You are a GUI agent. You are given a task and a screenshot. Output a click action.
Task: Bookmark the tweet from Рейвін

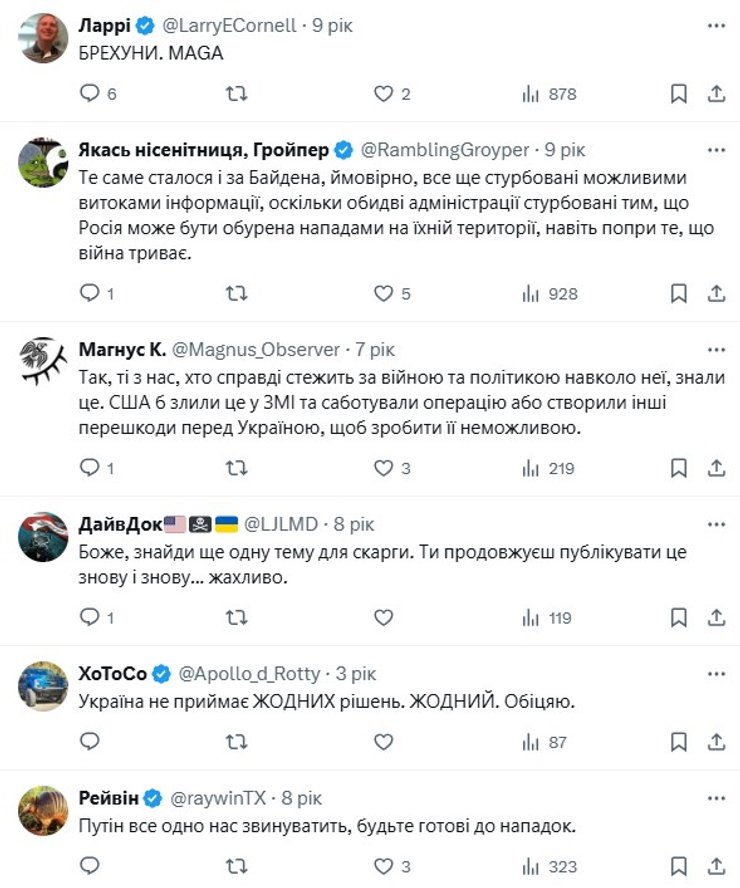click(x=679, y=864)
